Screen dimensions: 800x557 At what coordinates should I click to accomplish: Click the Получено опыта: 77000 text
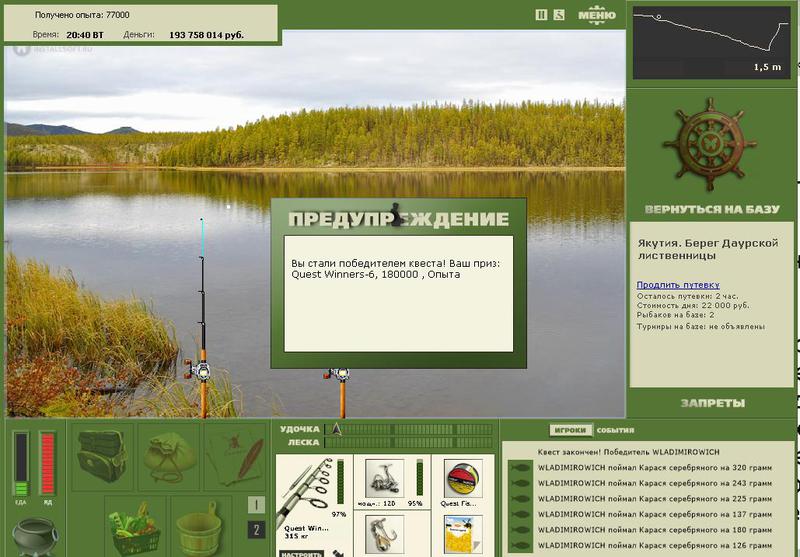(82, 15)
